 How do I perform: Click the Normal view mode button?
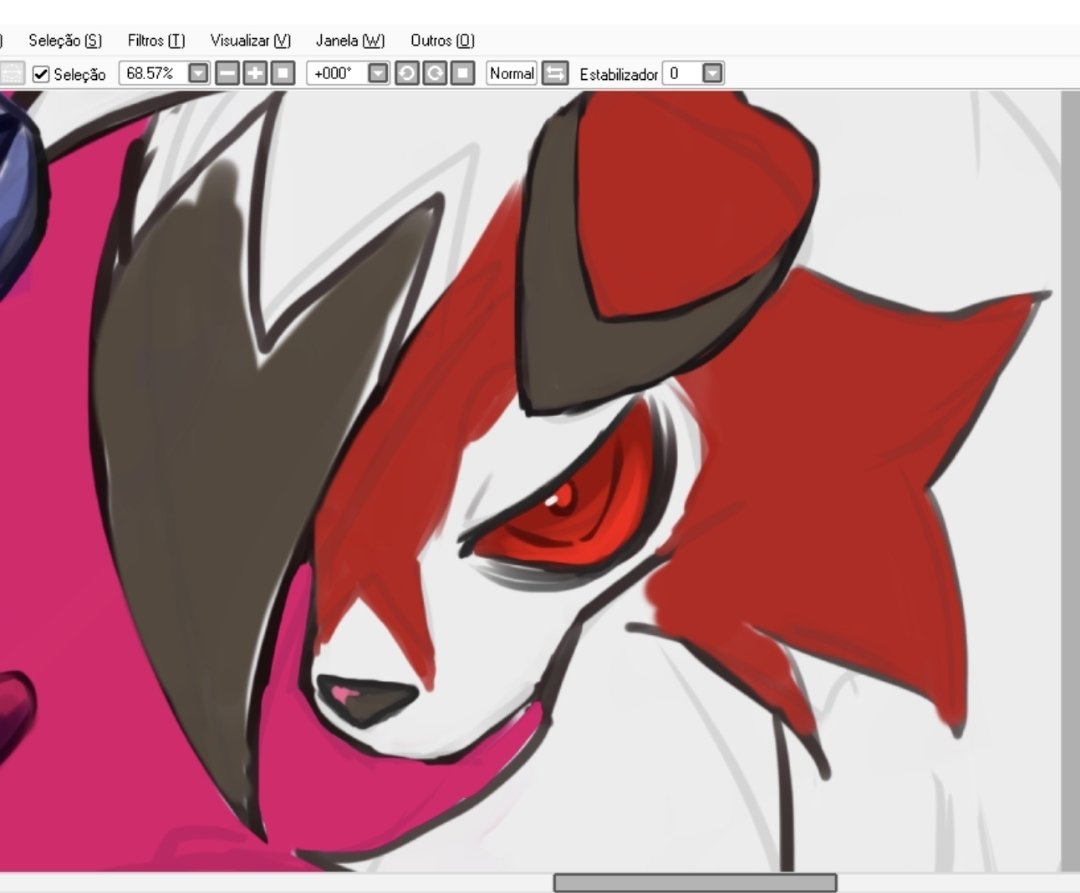click(x=511, y=72)
